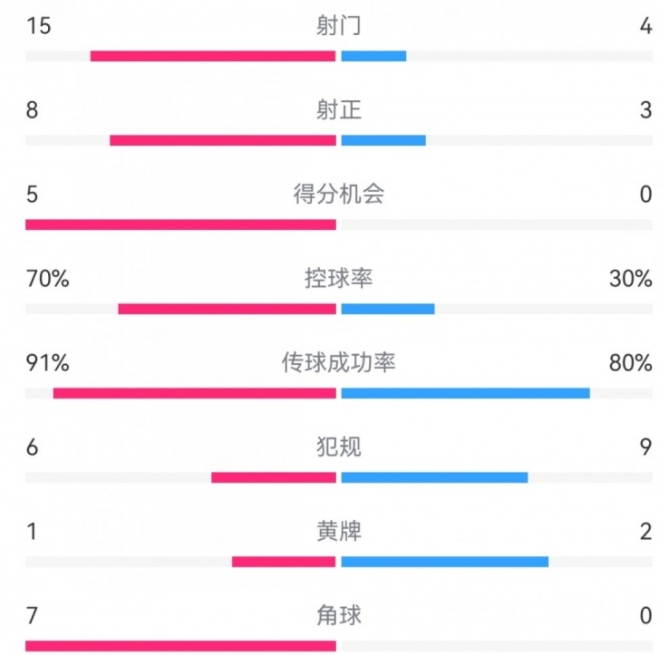
Task: Click the pink bar under 犯规
Action: (273, 477)
